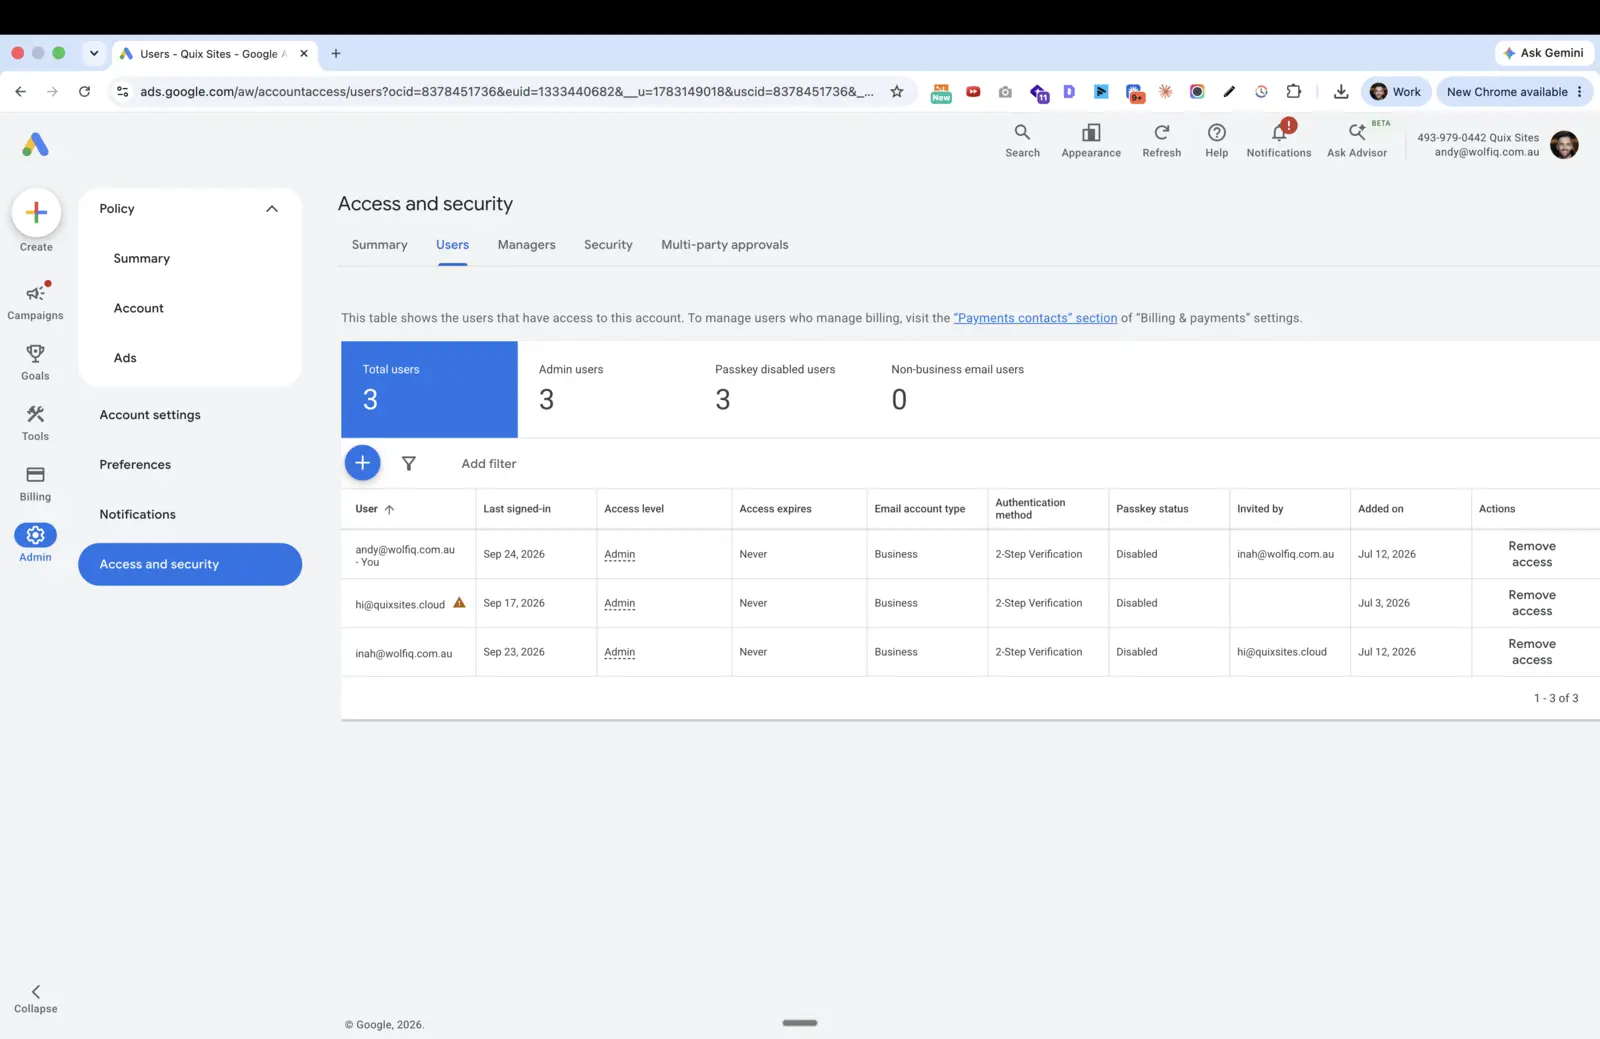Sort the table by User column
The width and height of the screenshot is (1600, 1039).
[x=375, y=509]
